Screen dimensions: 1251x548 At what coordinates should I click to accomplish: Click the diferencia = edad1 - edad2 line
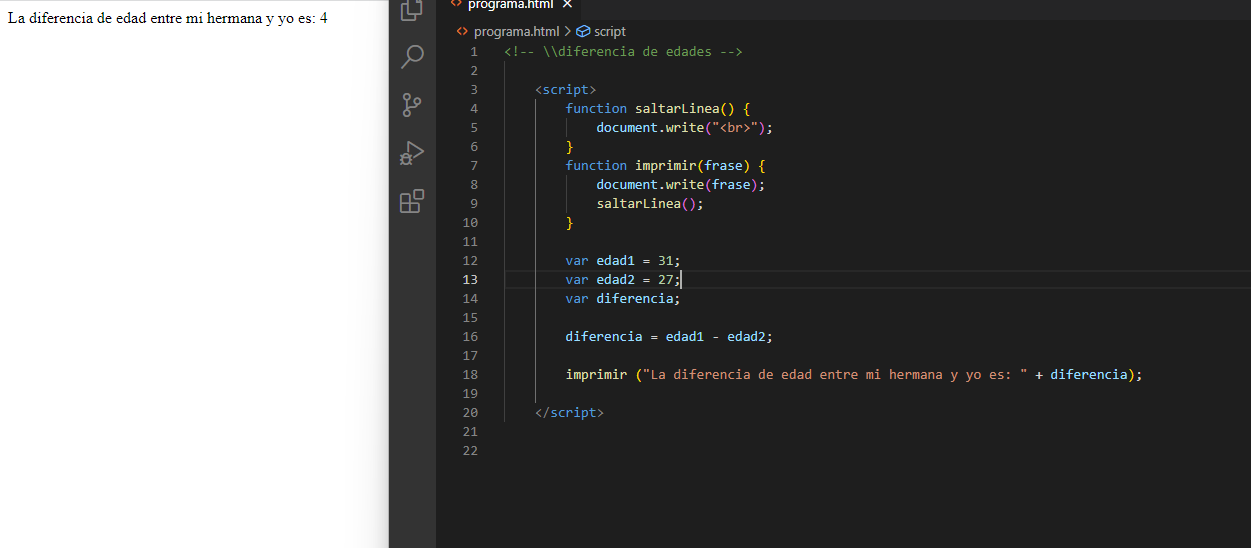coord(670,336)
